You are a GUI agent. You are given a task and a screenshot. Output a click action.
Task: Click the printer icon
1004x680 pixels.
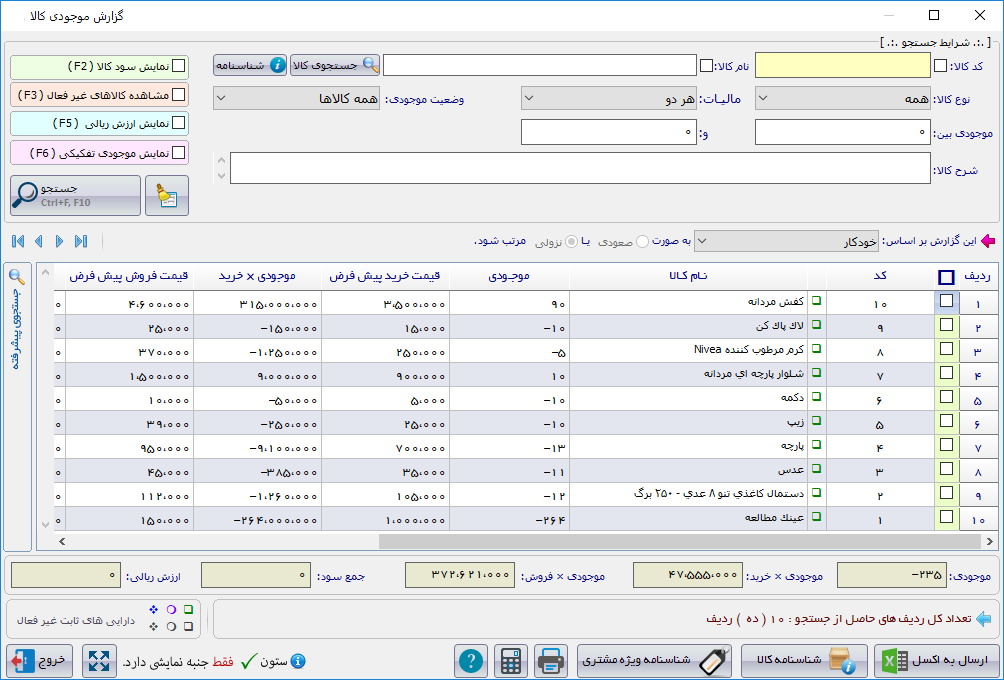[x=551, y=661]
